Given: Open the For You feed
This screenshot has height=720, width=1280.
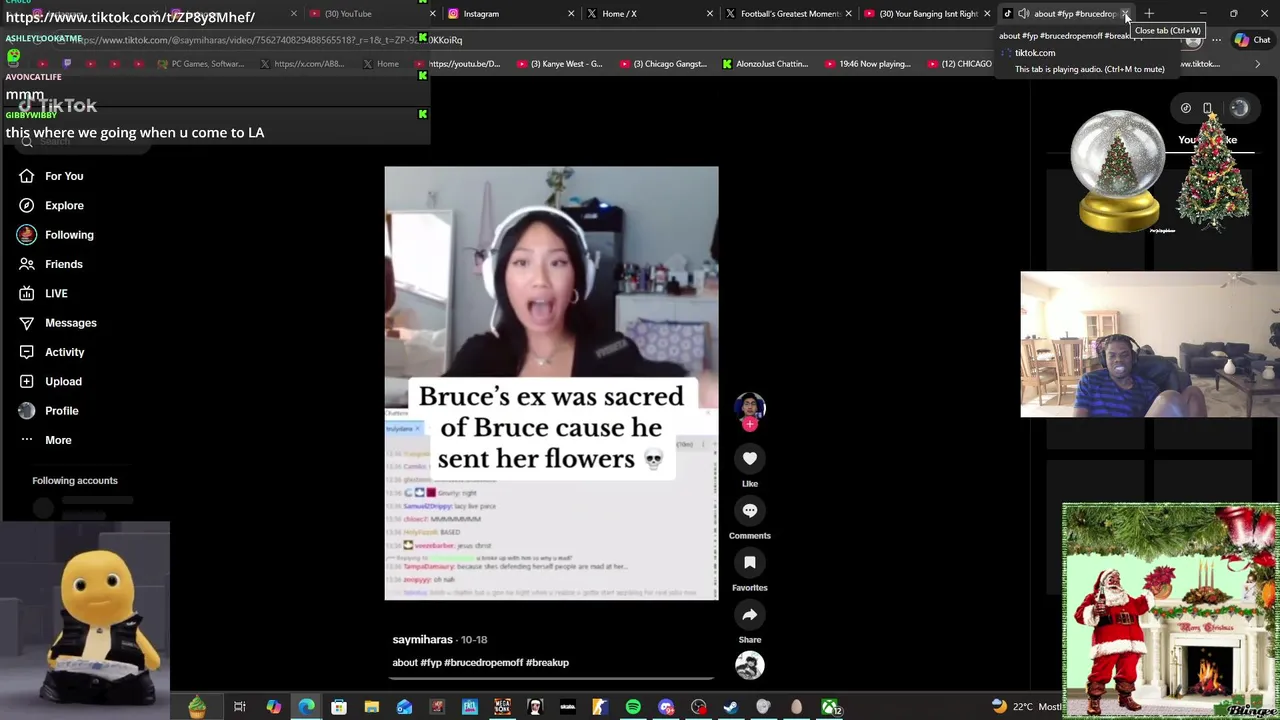Looking at the screenshot, I should tap(50, 176).
